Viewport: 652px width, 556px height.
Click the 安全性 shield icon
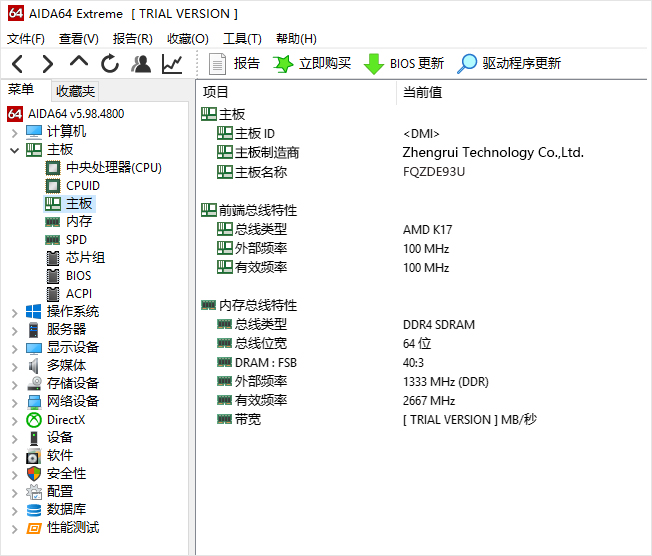[x=34, y=474]
